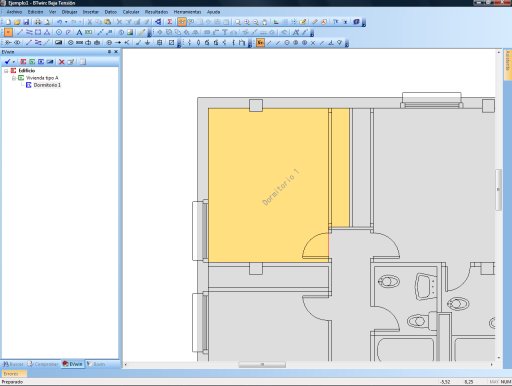Click the red building icon in EView toolbar
Image resolution: width=512 pixels, height=386 pixels.
click(23, 62)
